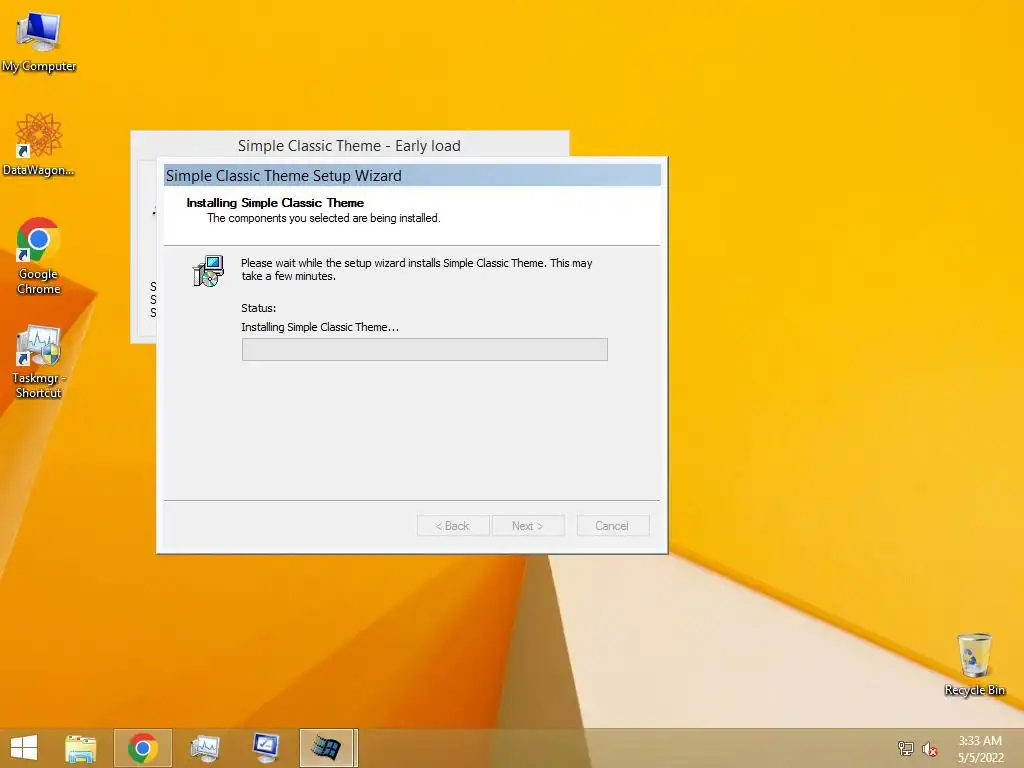
Task: Click the Windows Start button
Action: [x=24, y=748]
